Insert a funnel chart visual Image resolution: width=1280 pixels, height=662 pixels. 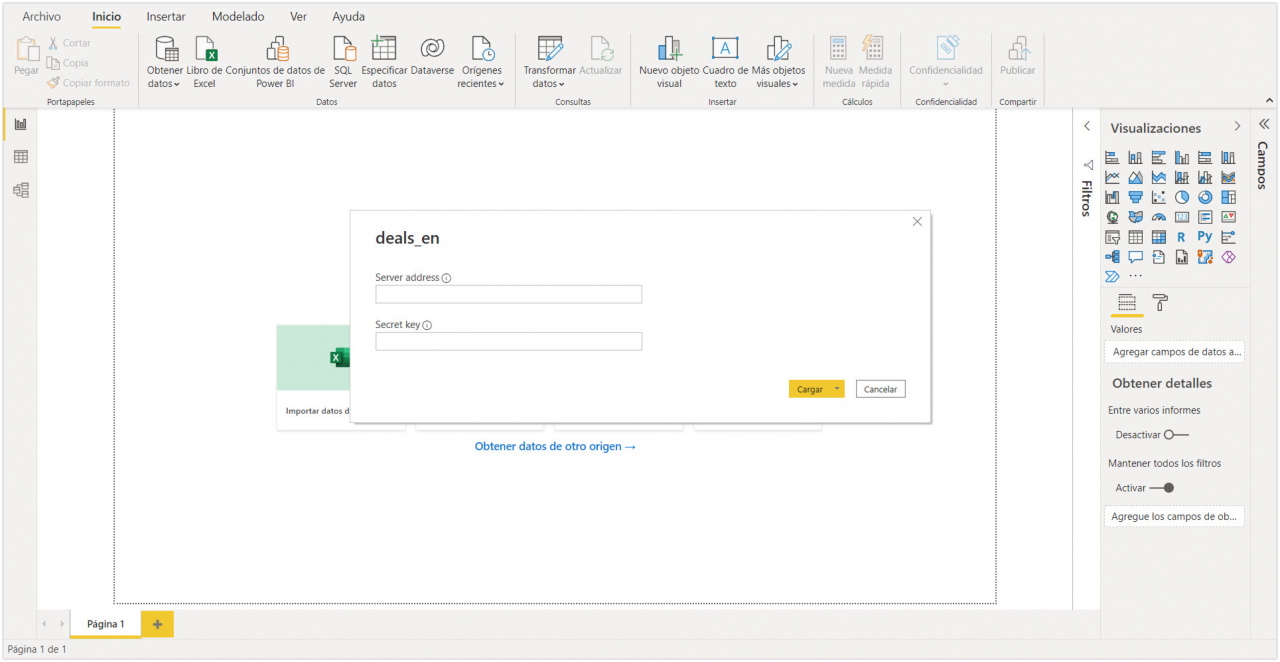coord(1135,197)
